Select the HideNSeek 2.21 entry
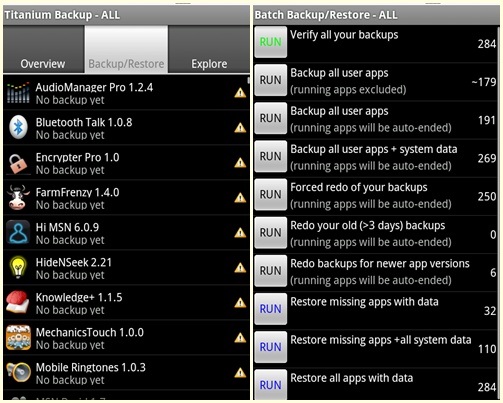 point(126,268)
